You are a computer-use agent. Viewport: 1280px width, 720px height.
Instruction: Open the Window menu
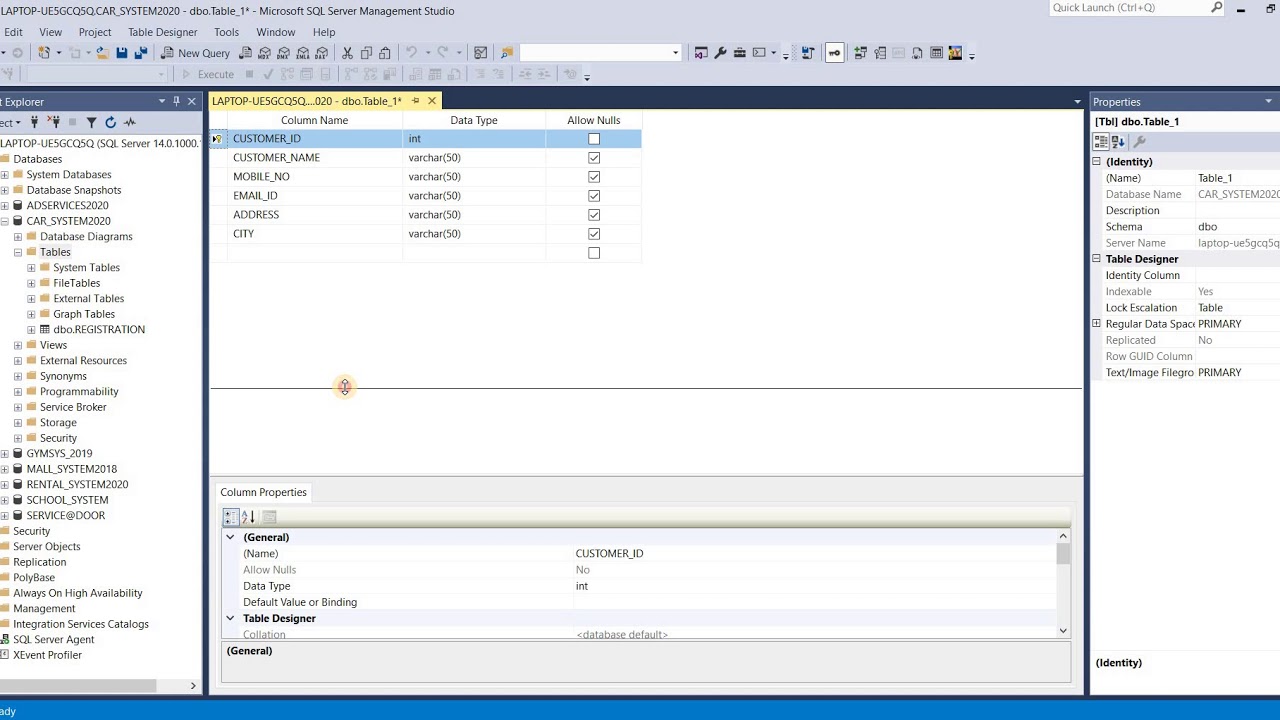275,32
